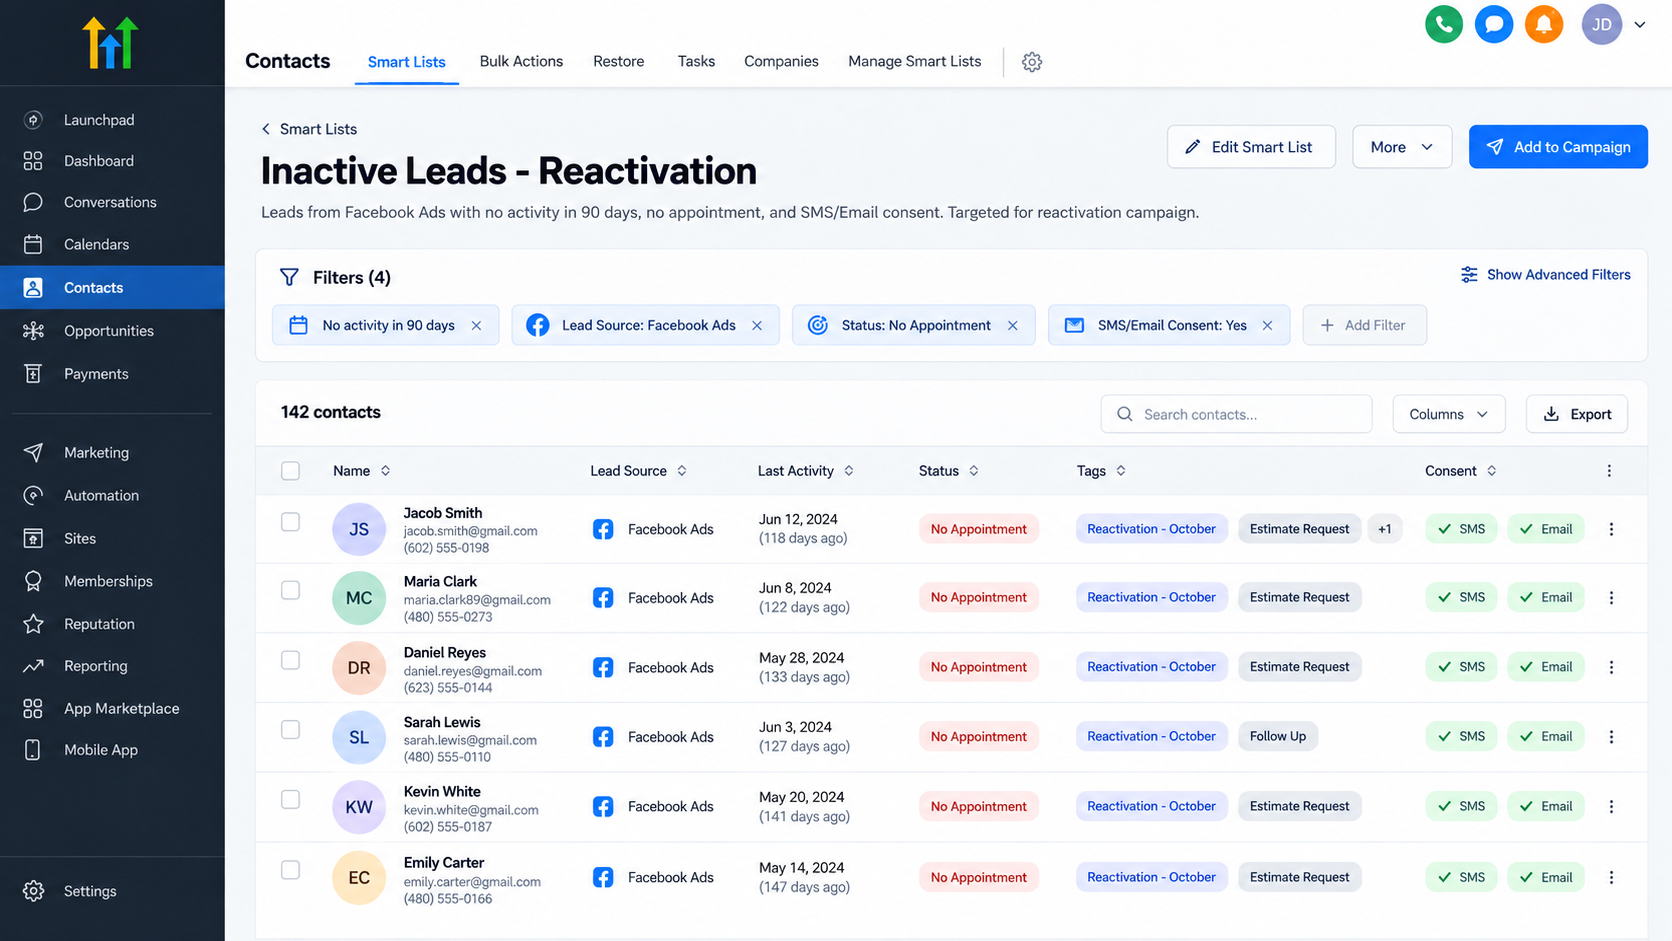This screenshot has width=1672, height=941.
Task: Switch to the Bulk Actions tab
Action: coord(521,62)
